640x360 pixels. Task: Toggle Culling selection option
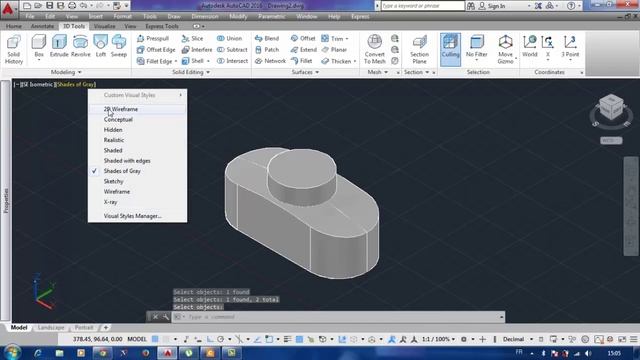450,49
